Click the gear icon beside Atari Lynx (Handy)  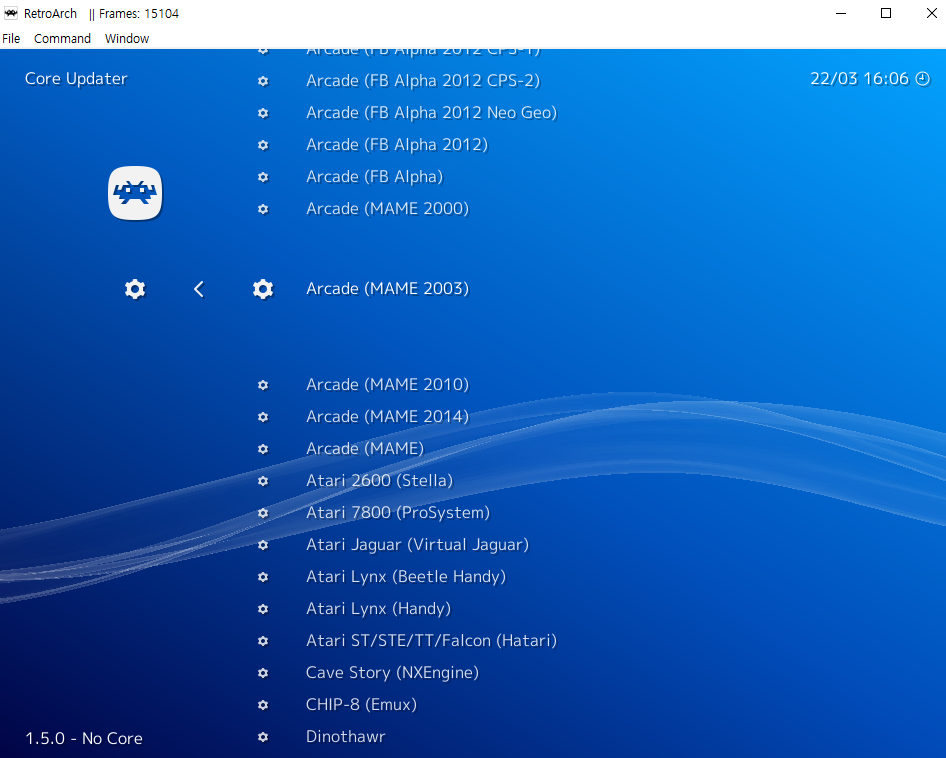pyautogui.click(x=263, y=609)
